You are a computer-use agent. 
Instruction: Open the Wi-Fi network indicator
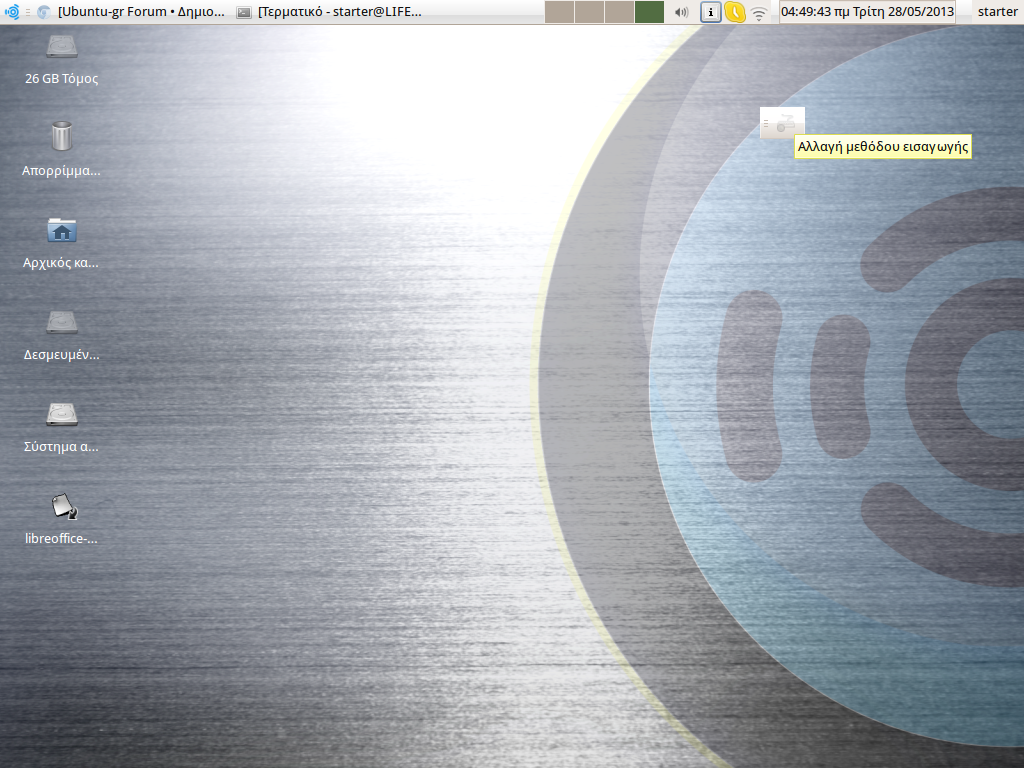pos(760,12)
